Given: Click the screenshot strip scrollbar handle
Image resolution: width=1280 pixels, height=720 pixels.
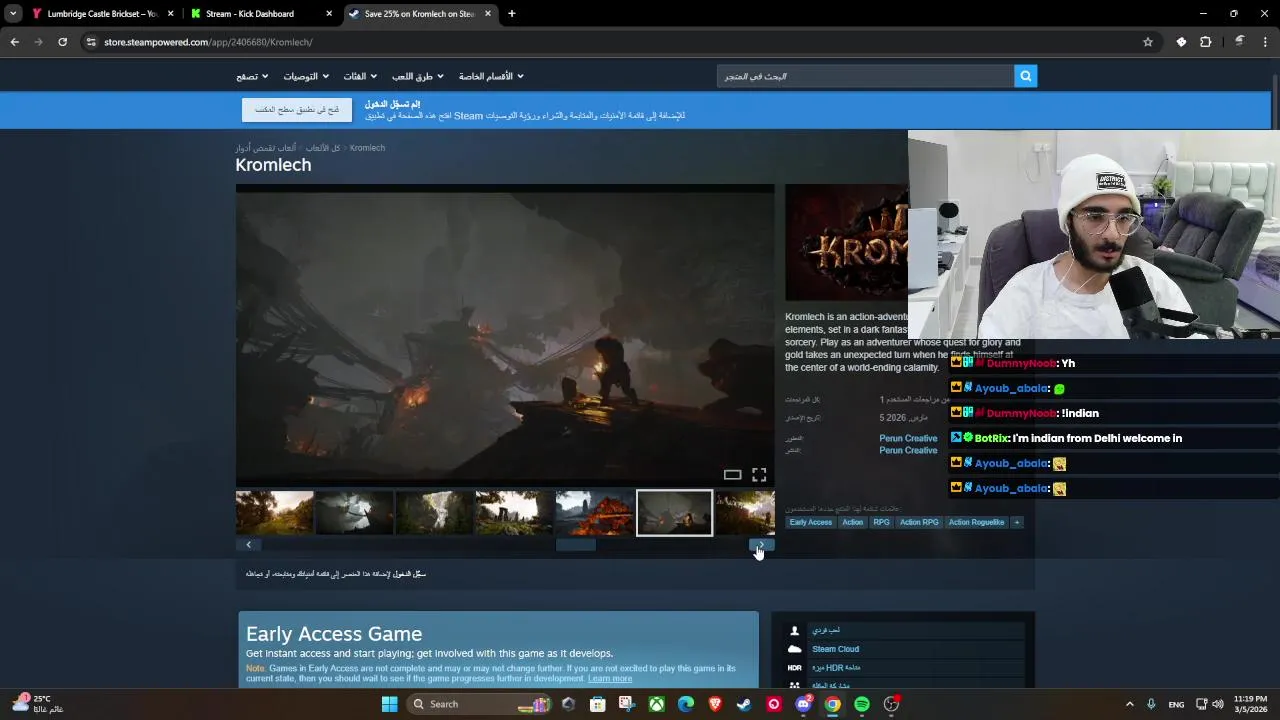Looking at the screenshot, I should click(x=576, y=545).
